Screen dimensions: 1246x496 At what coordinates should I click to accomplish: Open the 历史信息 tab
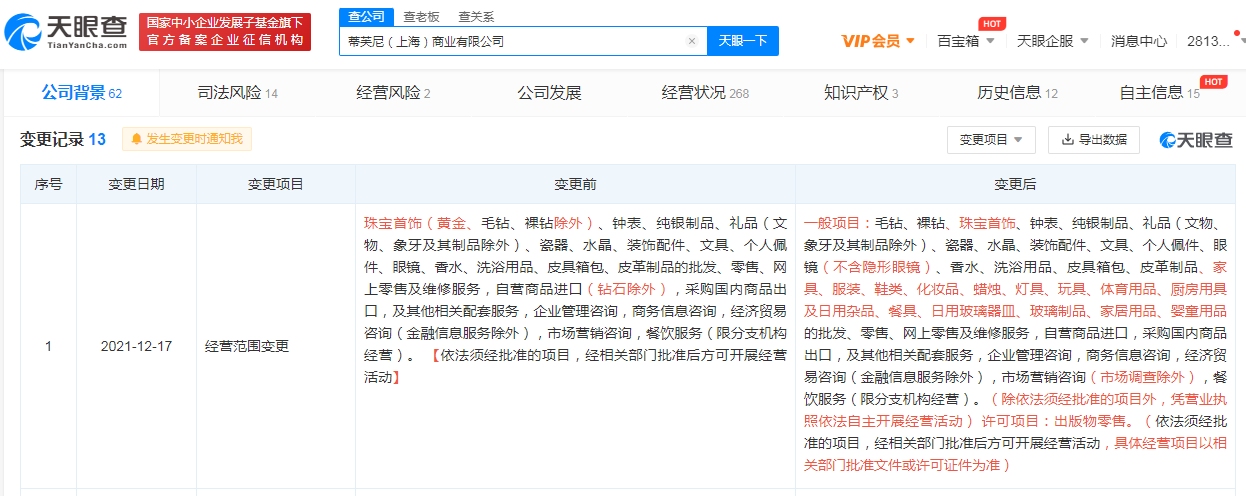(1016, 93)
